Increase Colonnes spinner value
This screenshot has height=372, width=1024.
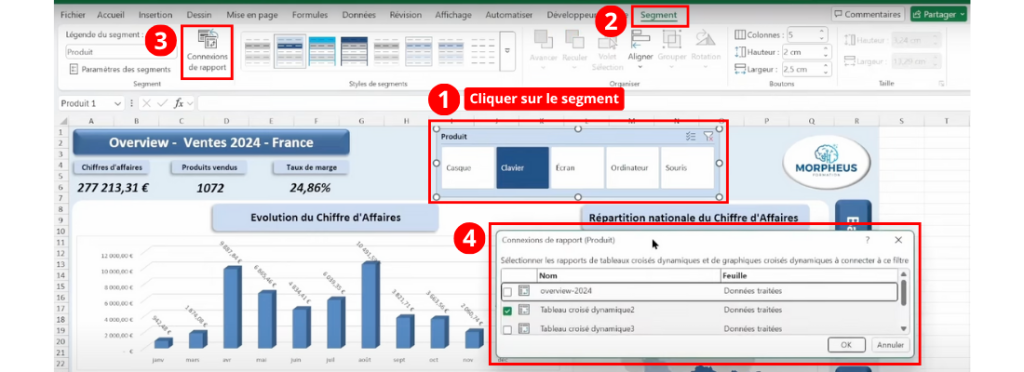click(822, 32)
